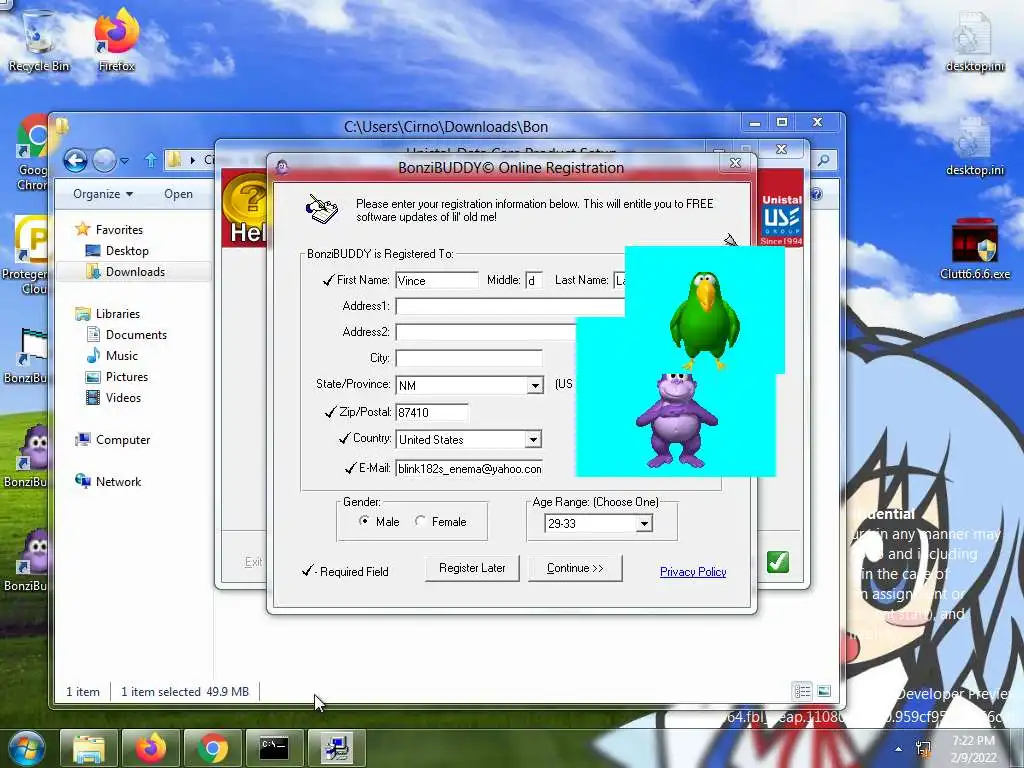
Task: Click the City input field
Action: (469, 358)
